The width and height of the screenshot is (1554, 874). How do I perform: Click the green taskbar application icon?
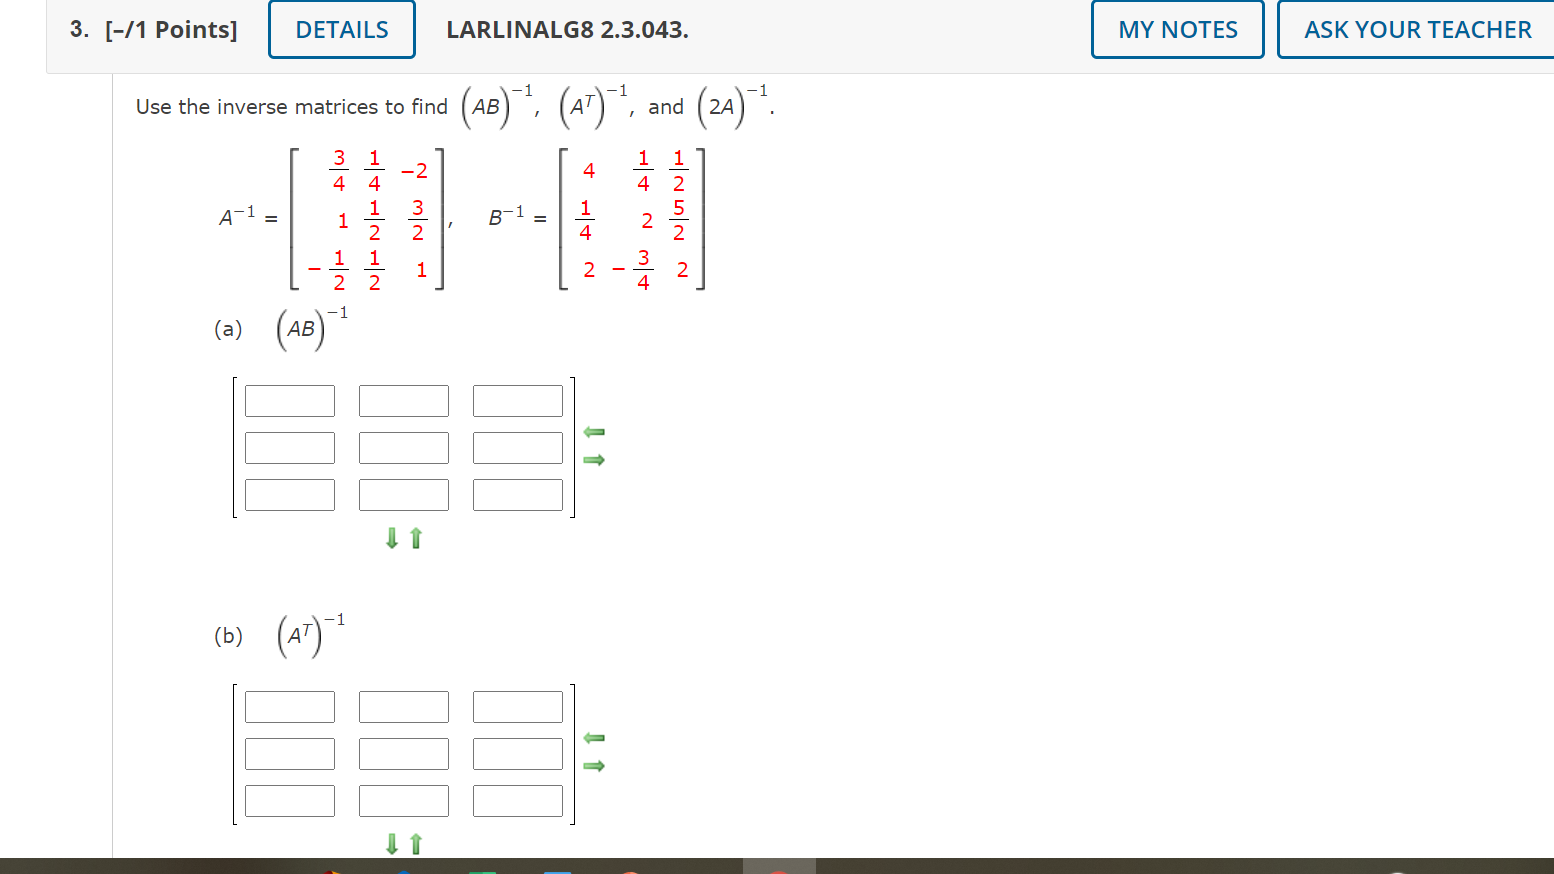pyautogui.click(x=485, y=868)
